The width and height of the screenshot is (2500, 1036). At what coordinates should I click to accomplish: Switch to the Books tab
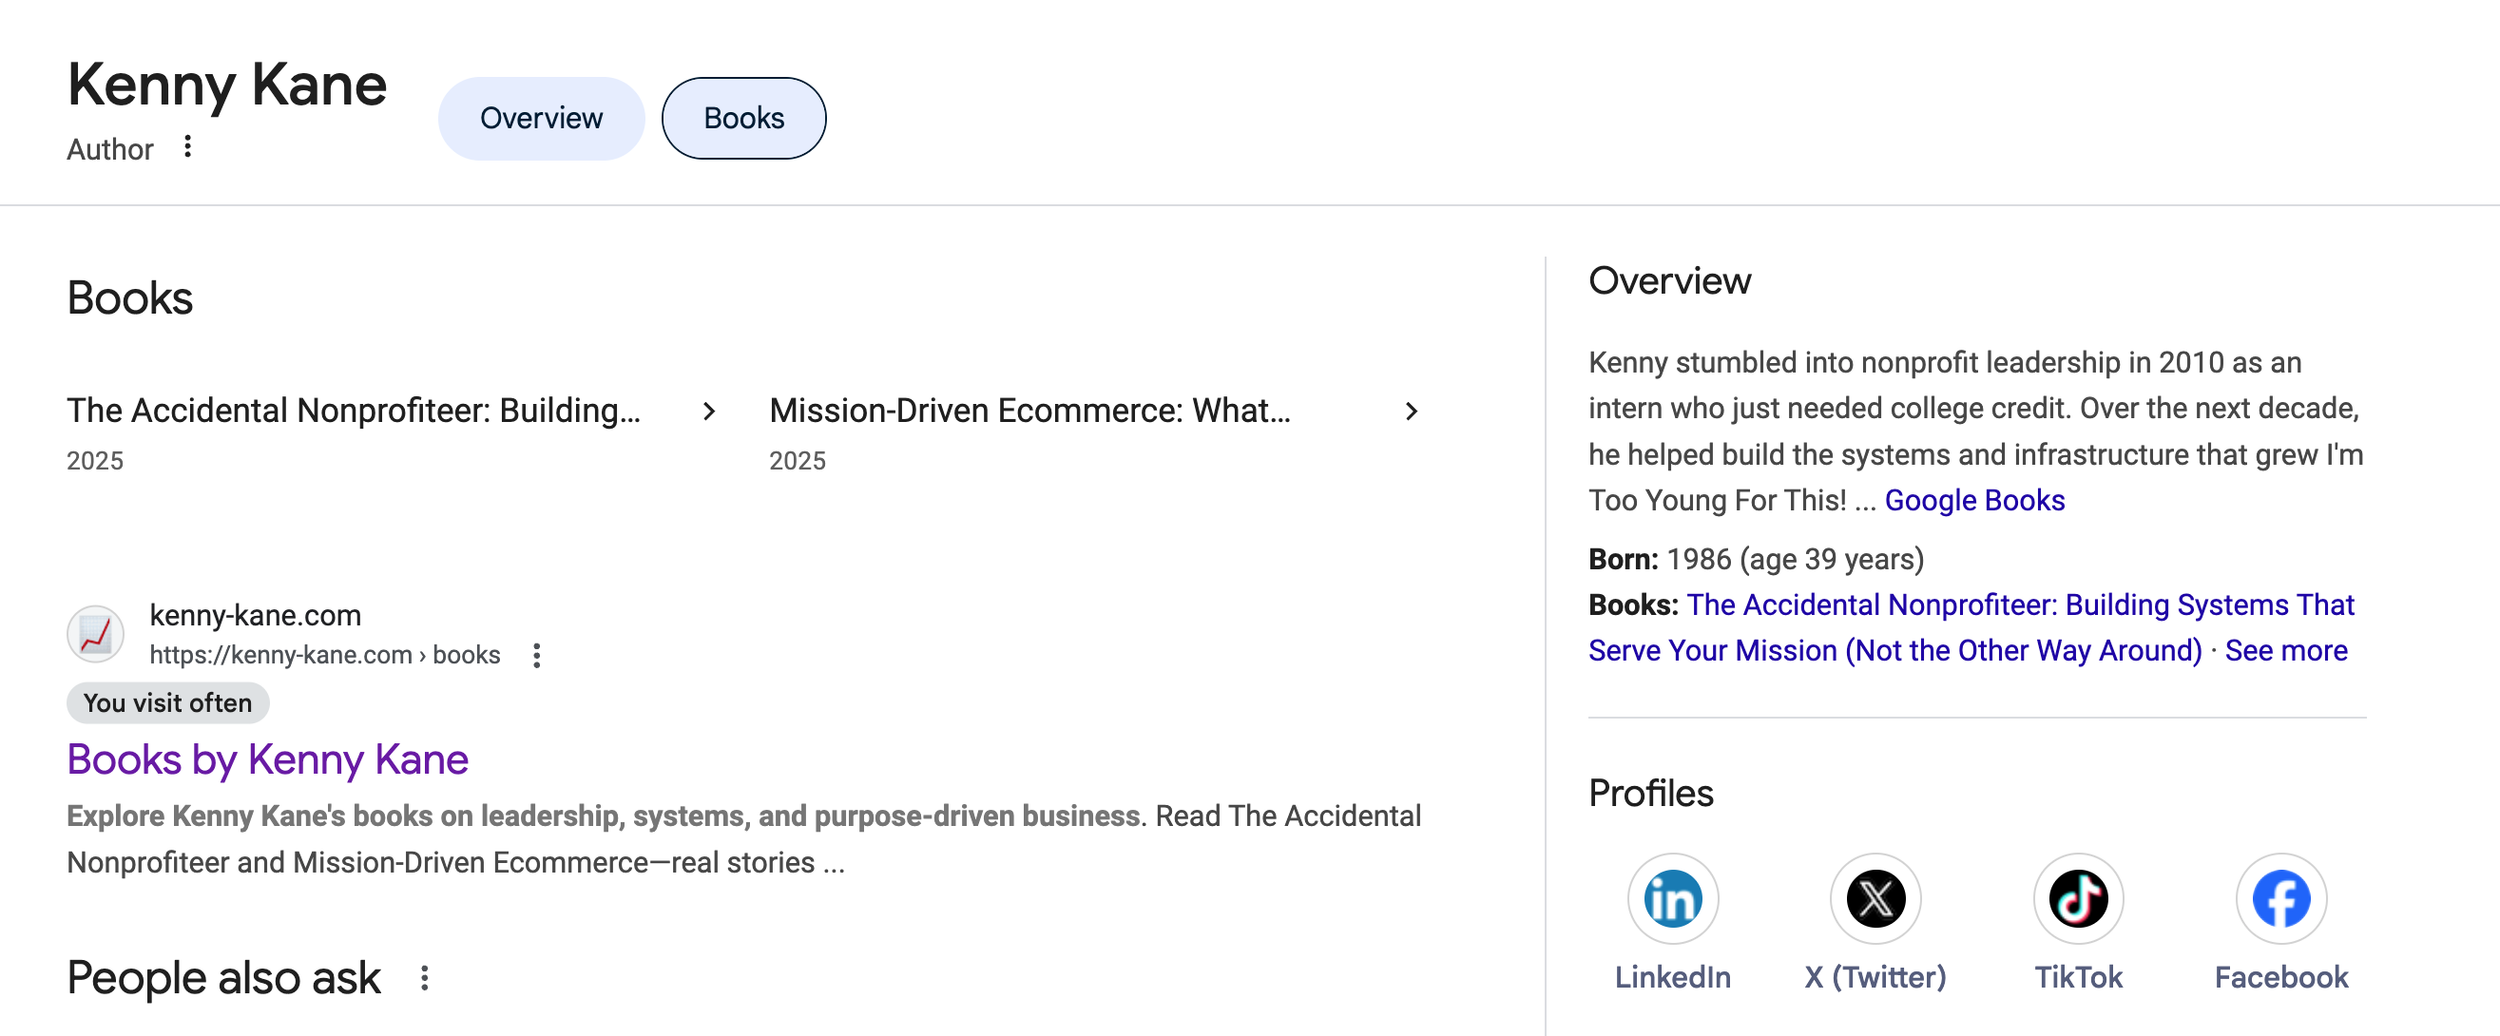click(x=743, y=118)
